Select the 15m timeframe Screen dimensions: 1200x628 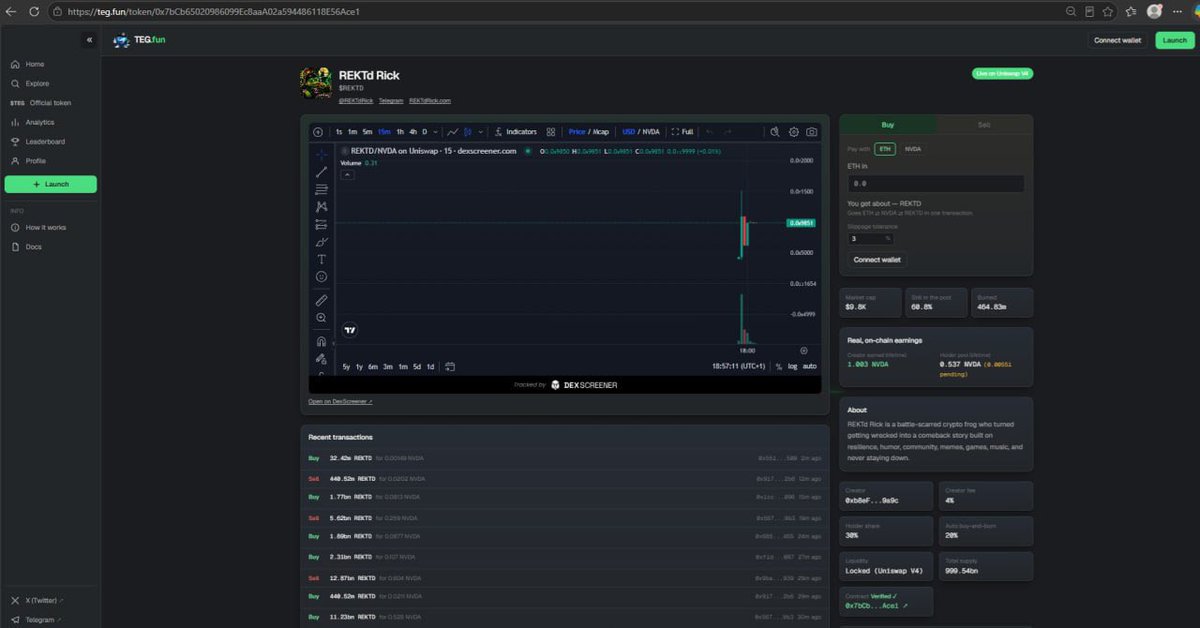coord(384,132)
